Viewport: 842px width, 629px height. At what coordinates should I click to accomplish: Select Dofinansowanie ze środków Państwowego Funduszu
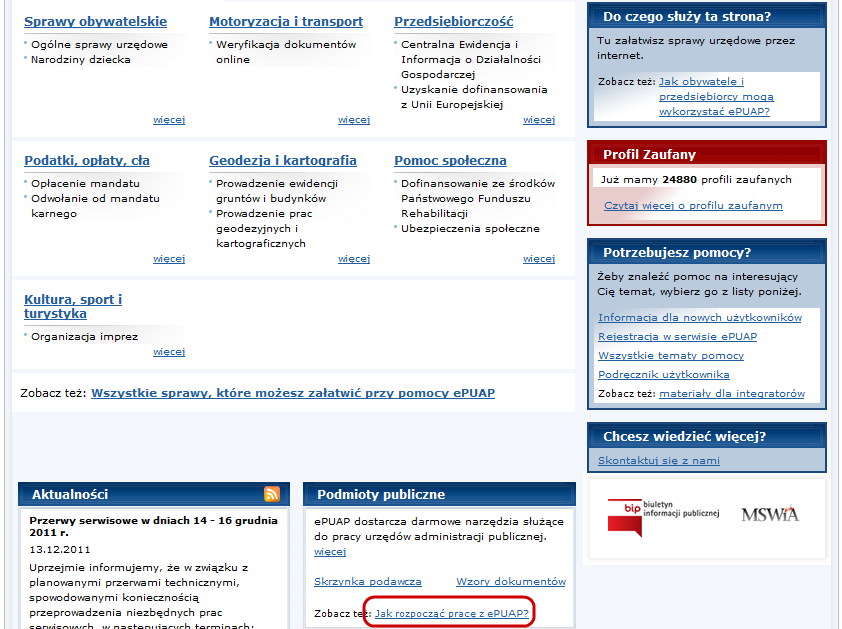point(478,199)
